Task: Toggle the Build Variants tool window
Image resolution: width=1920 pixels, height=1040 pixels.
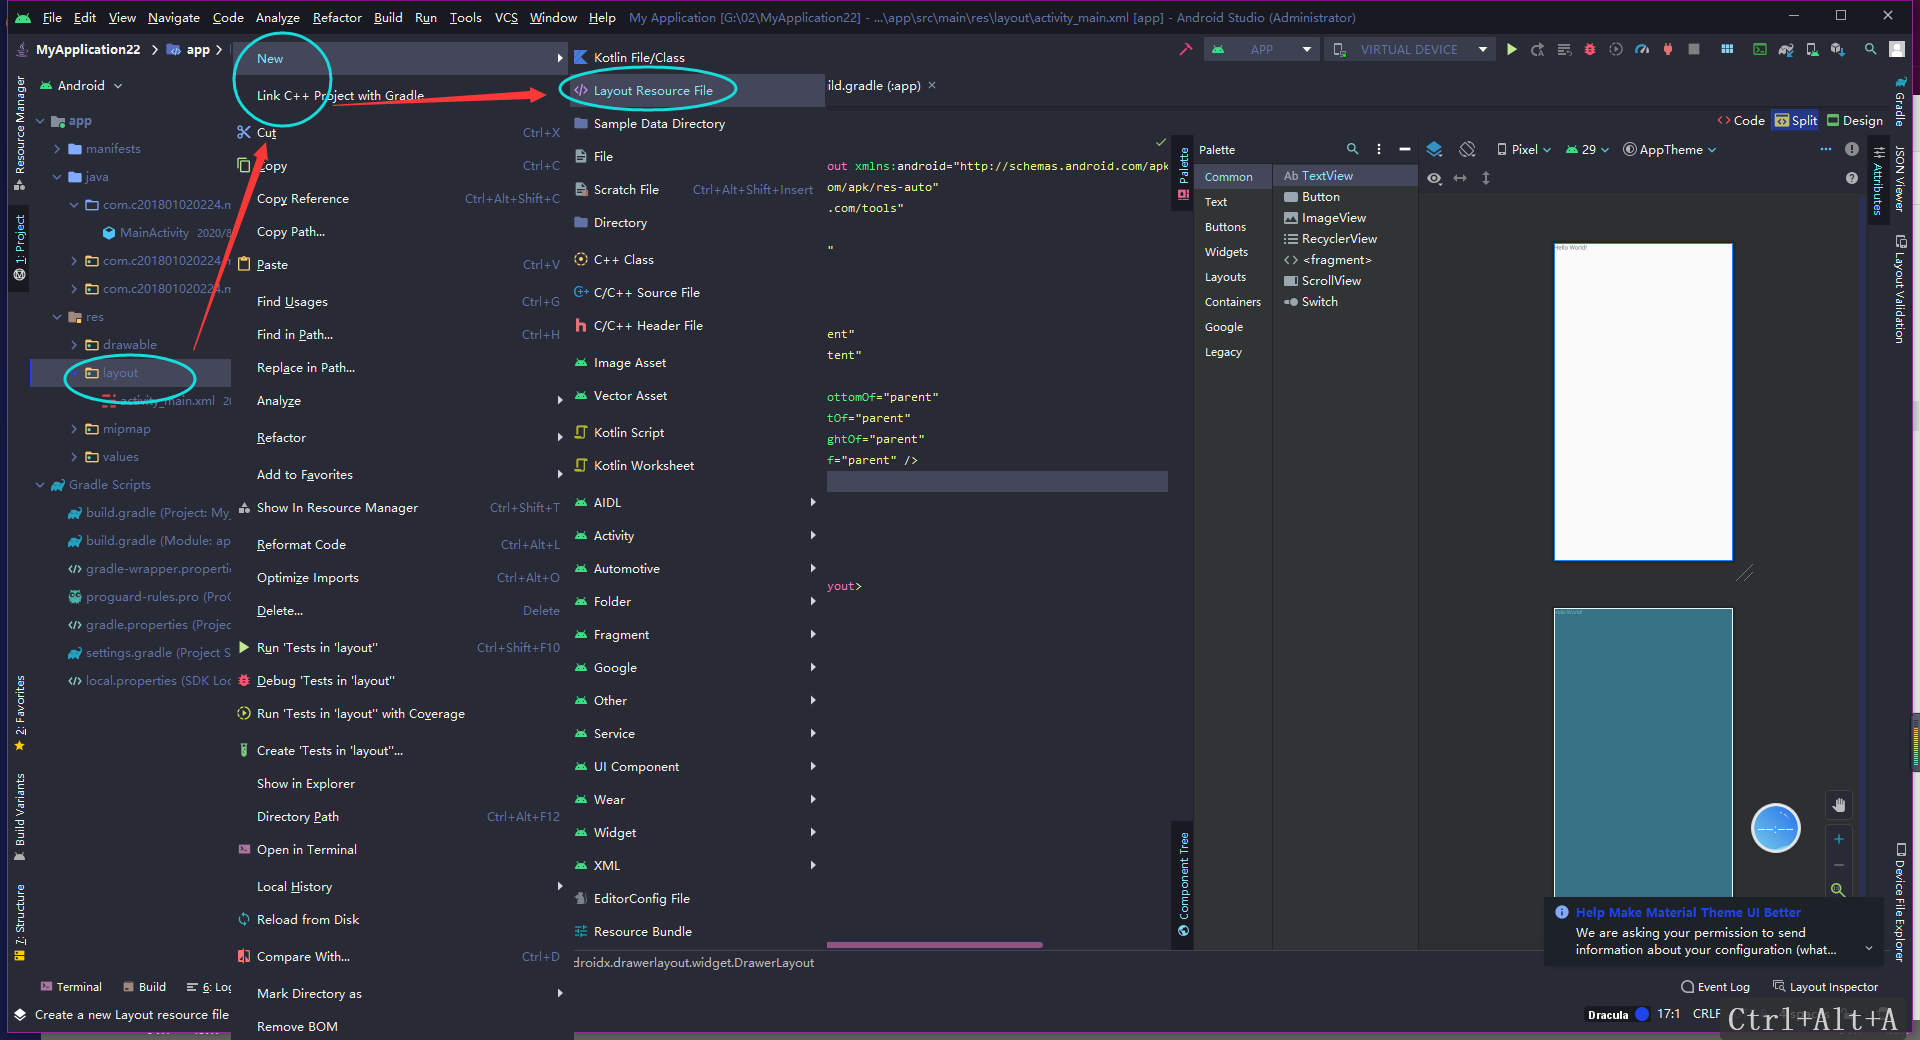Action: 19,817
